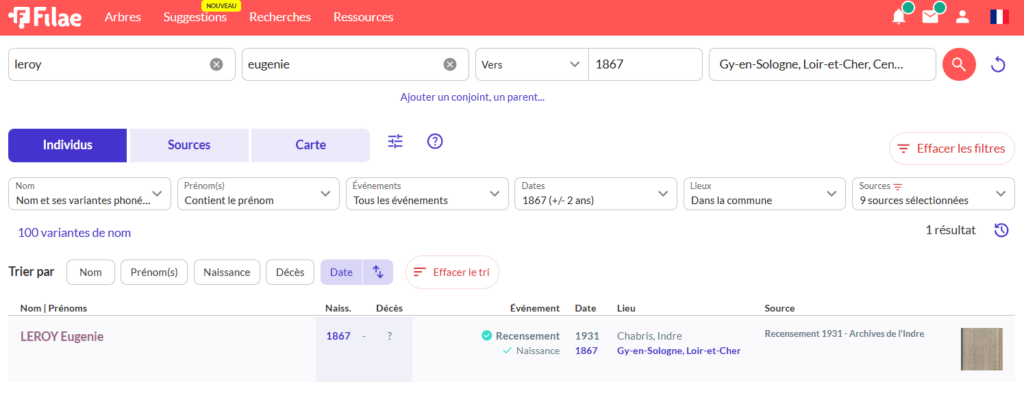This screenshot has width=1024, height=404.
Task: Sort results by Date
Action: click(341, 272)
